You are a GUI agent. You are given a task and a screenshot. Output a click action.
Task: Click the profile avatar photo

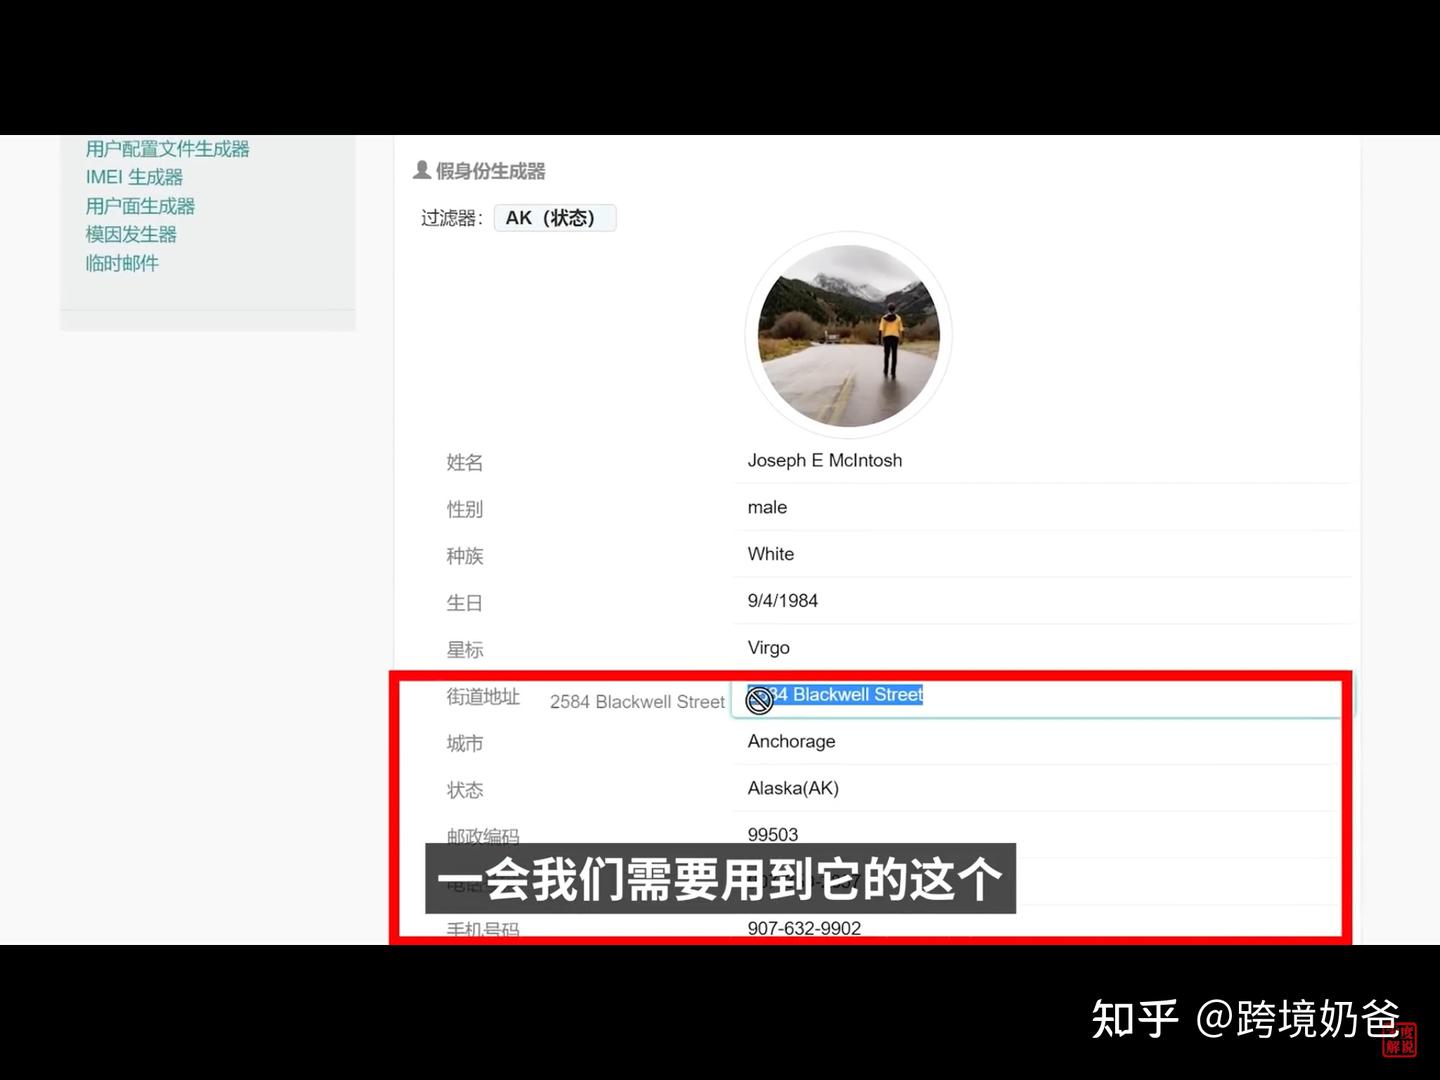(x=848, y=333)
